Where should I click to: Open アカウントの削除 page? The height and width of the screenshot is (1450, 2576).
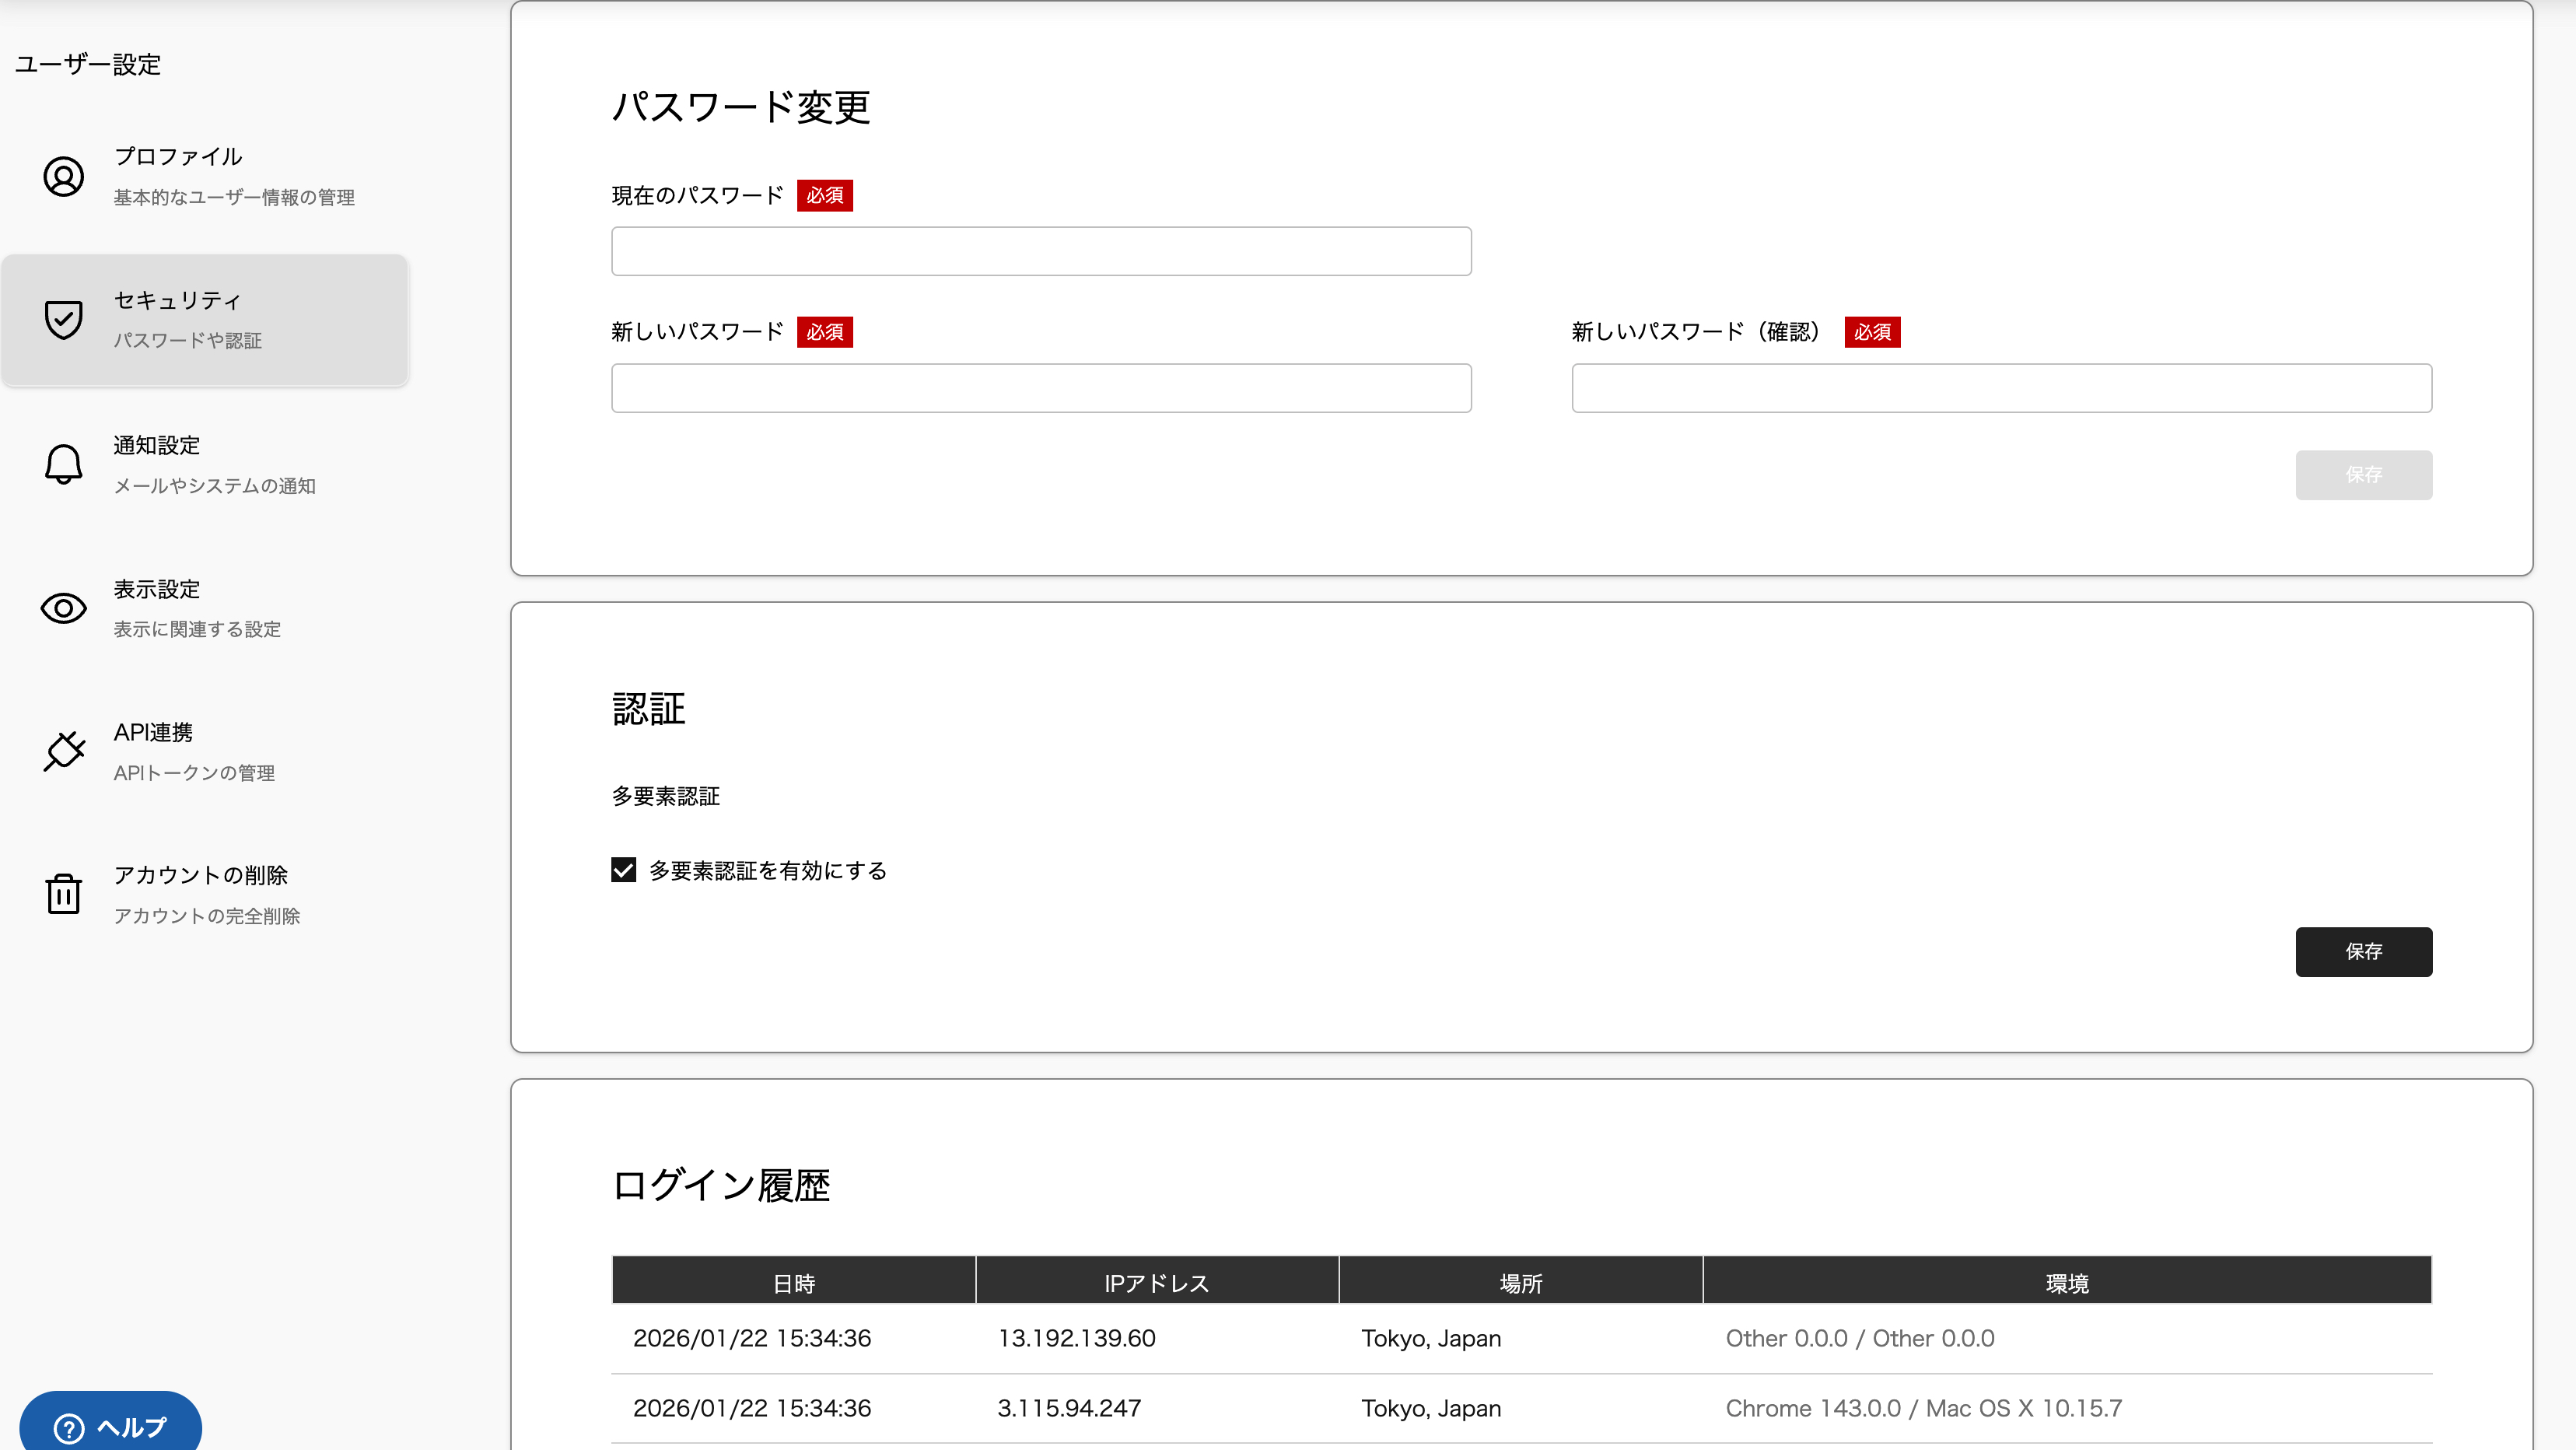coord(204,894)
